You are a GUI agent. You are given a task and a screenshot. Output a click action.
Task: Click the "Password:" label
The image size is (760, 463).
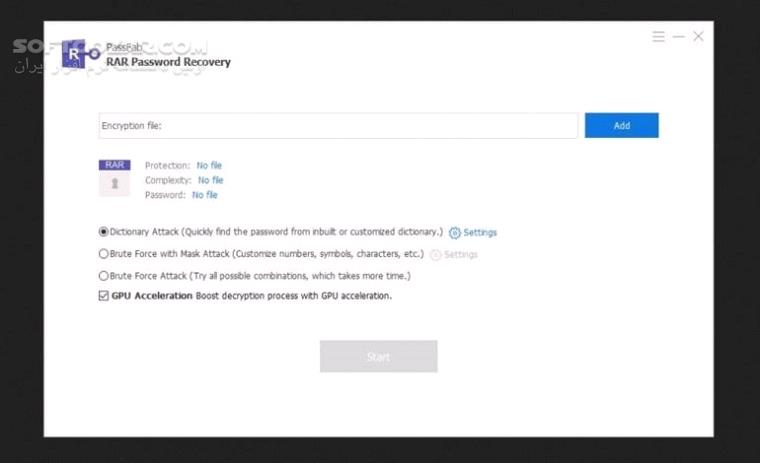point(165,195)
